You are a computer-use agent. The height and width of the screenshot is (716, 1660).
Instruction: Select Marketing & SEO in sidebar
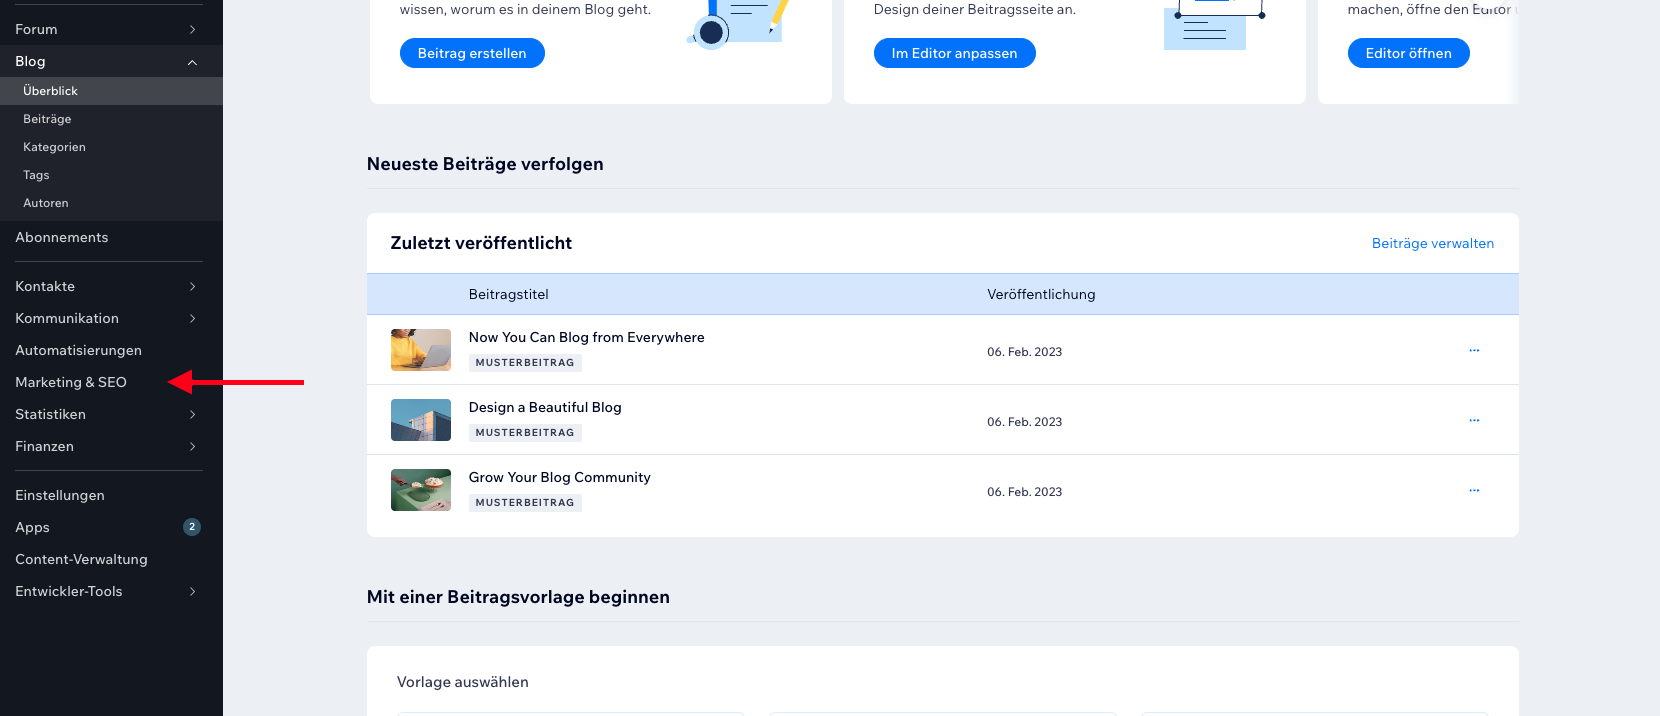pos(71,382)
